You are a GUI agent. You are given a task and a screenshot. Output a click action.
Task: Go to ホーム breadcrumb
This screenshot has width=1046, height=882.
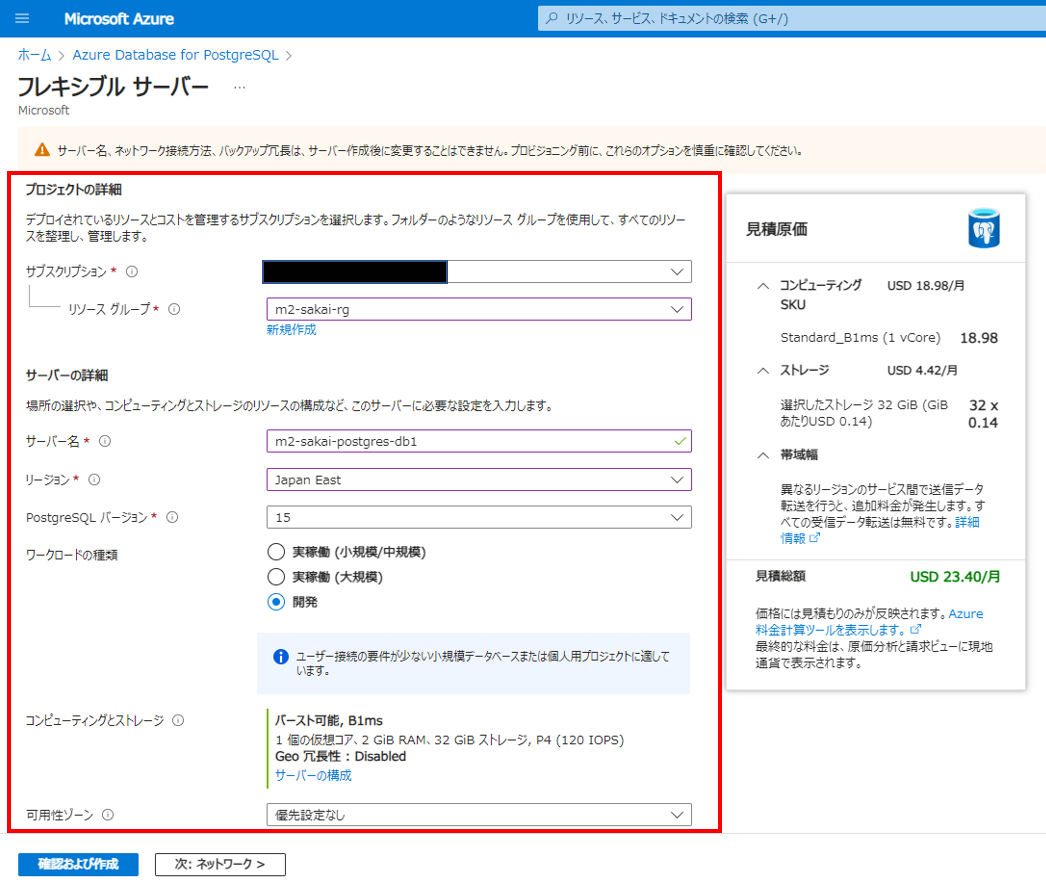click(x=35, y=55)
